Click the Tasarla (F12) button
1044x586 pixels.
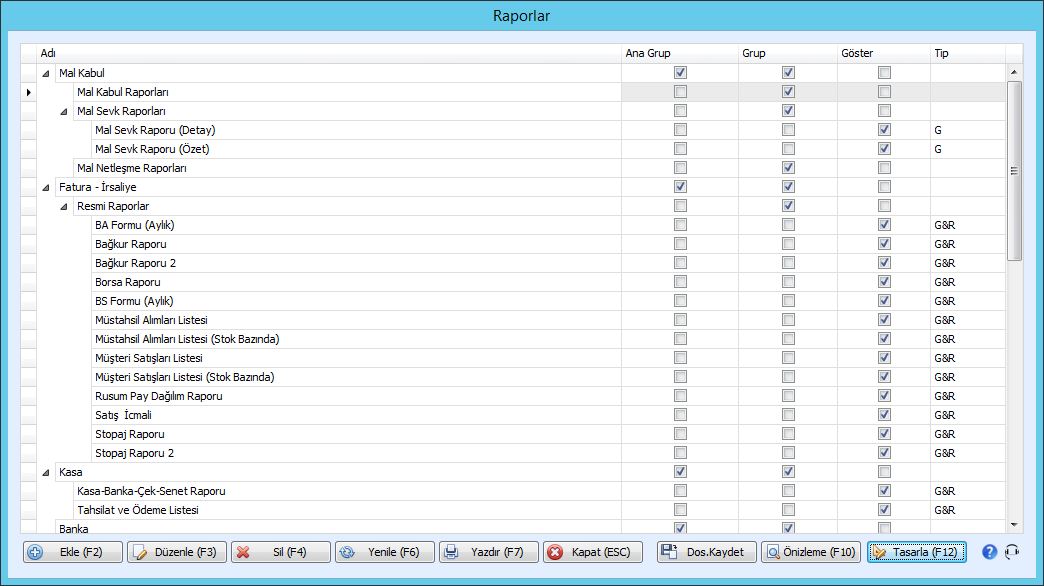(917, 552)
